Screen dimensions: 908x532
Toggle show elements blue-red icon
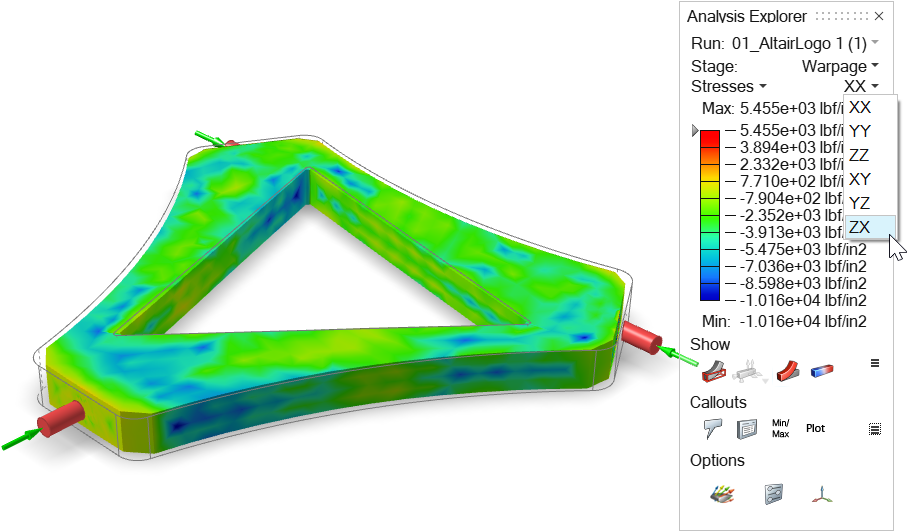pyautogui.click(x=822, y=370)
